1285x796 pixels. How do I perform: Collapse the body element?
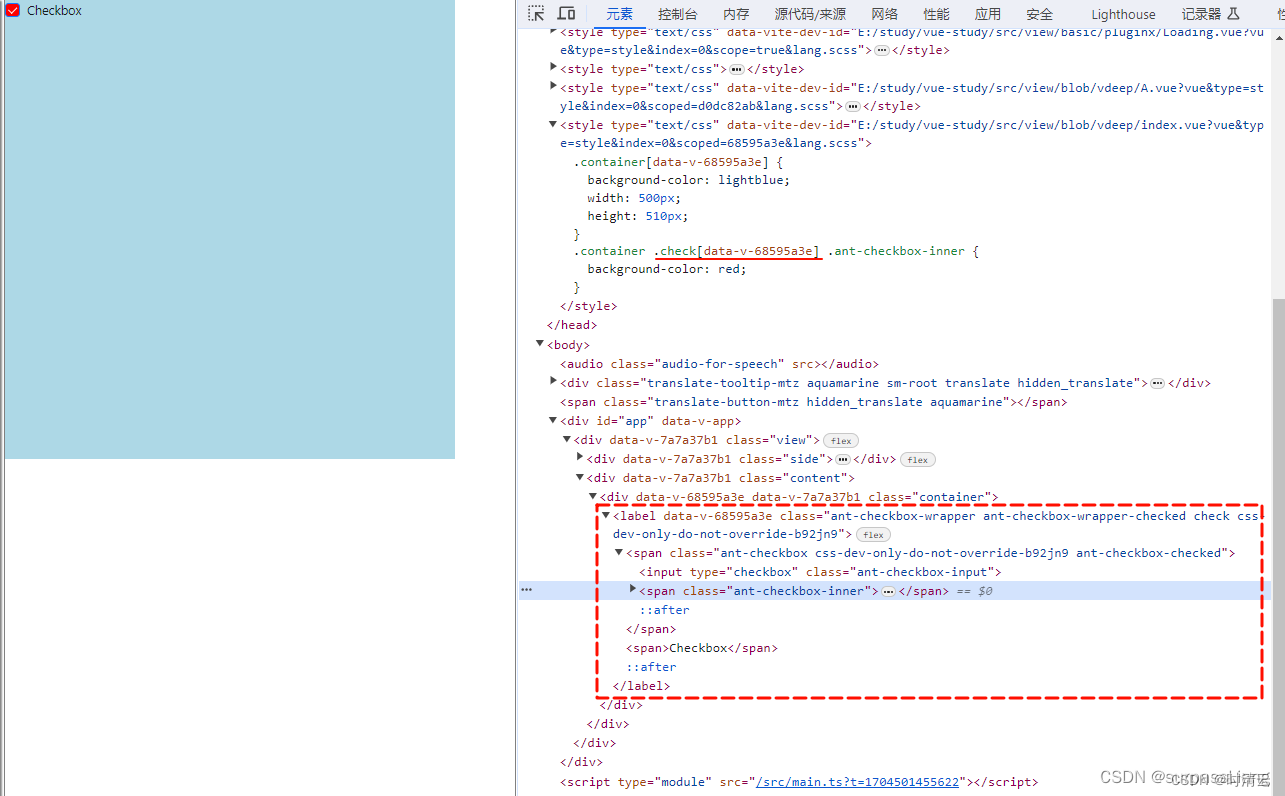(x=540, y=344)
